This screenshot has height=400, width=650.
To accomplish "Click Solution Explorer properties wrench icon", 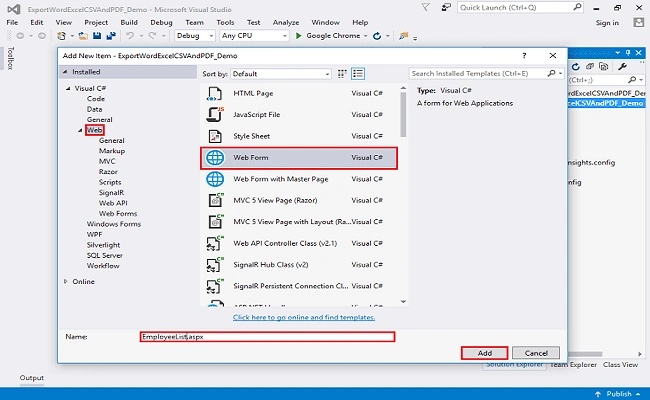I will [622, 66].
